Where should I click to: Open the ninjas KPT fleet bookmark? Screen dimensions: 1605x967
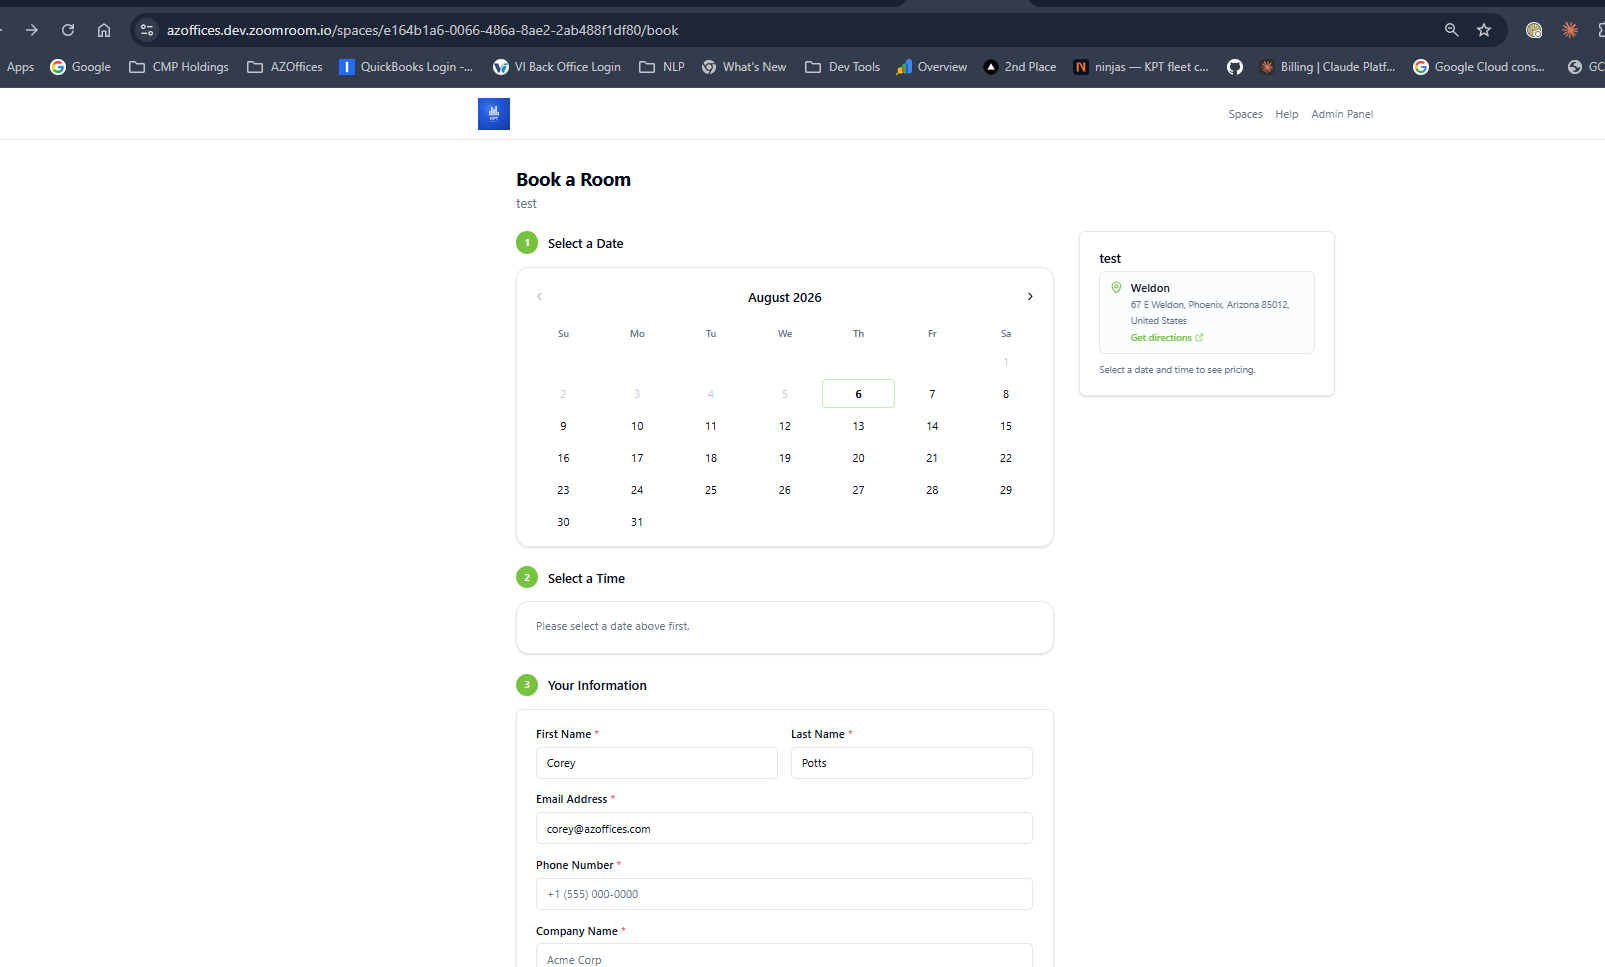pyautogui.click(x=1141, y=67)
